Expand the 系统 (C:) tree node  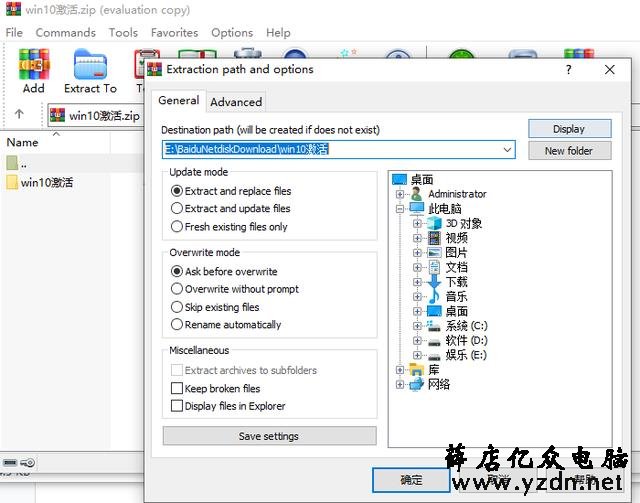tap(417, 326)
